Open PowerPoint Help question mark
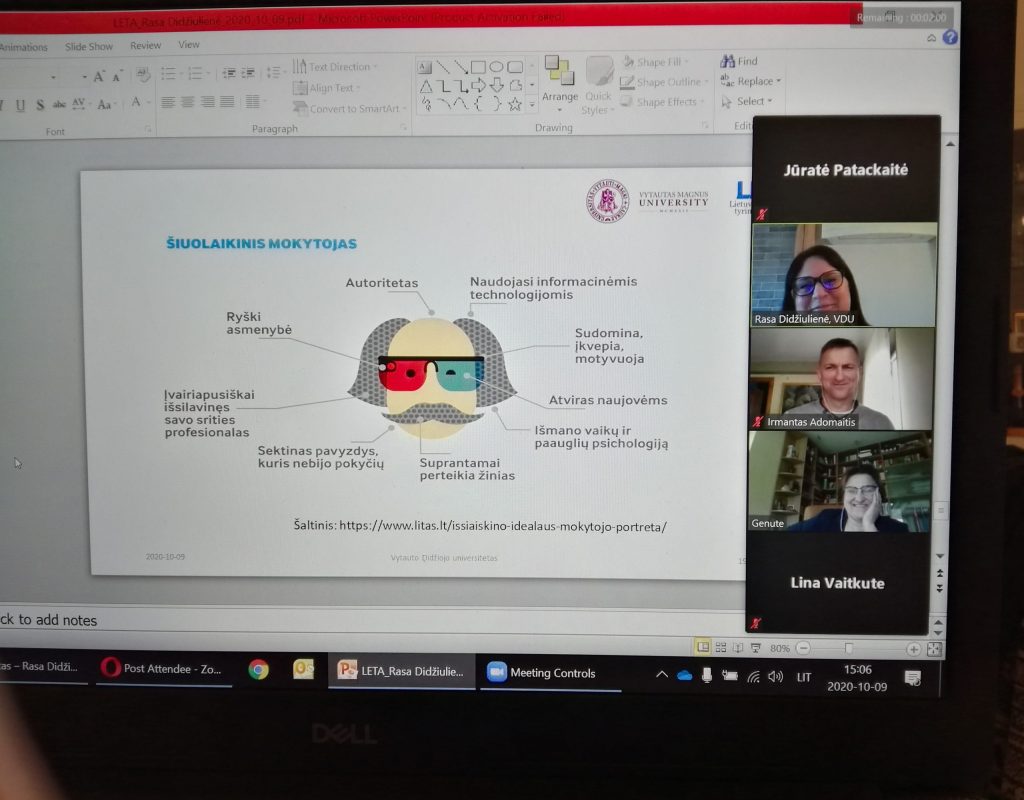Viewport: 1024px width, 800px height. (x=949, y=37)
